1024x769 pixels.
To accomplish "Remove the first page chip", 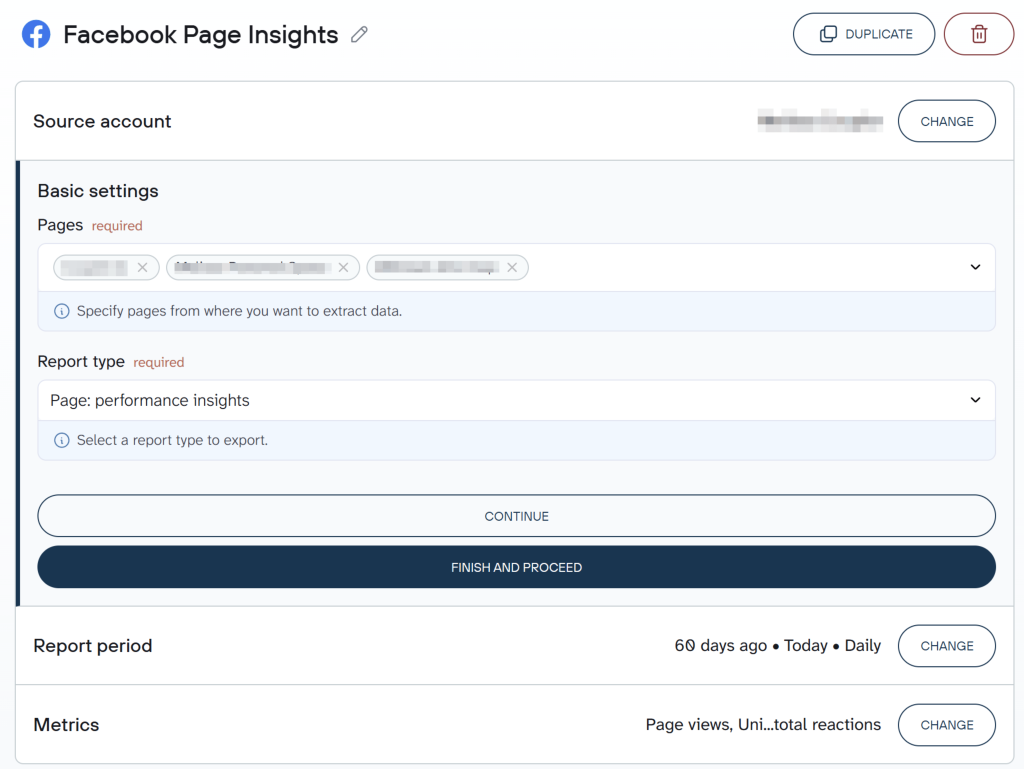I will coord(142,268).
